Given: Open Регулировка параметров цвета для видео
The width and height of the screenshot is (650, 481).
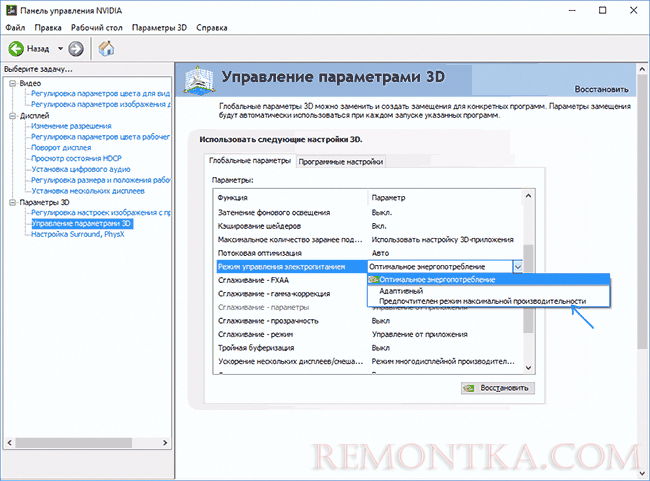Looking at the screenshot, I should click(101, 94).
